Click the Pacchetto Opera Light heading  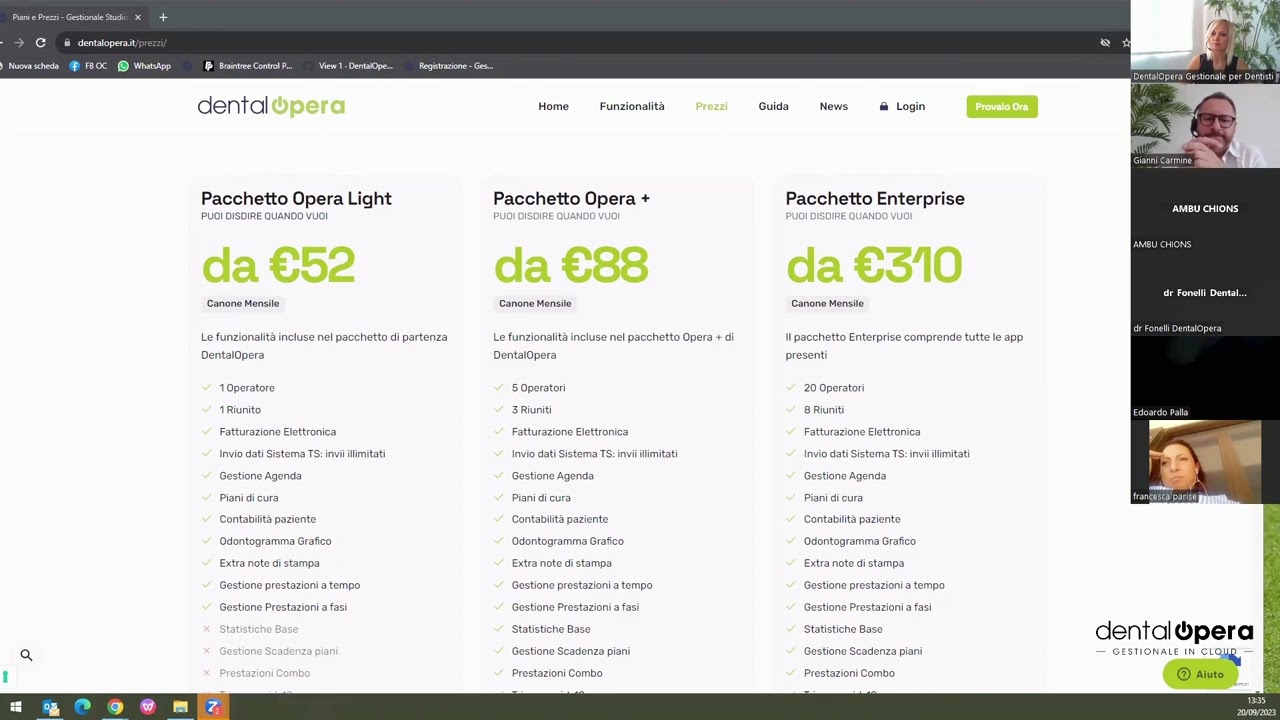(296, 198)
